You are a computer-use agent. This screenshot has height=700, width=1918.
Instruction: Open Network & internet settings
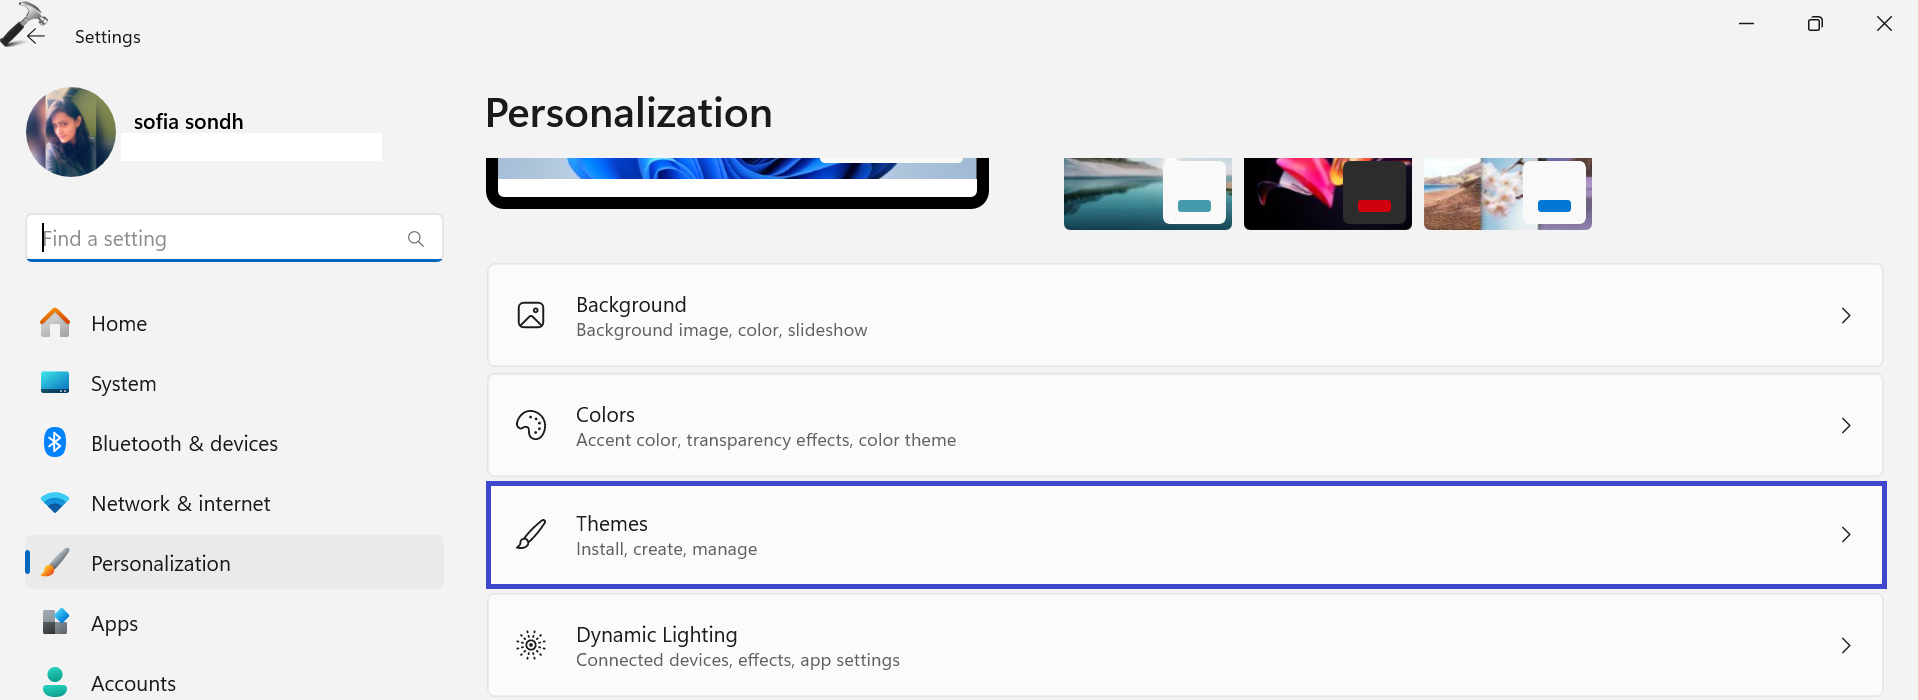180,503
